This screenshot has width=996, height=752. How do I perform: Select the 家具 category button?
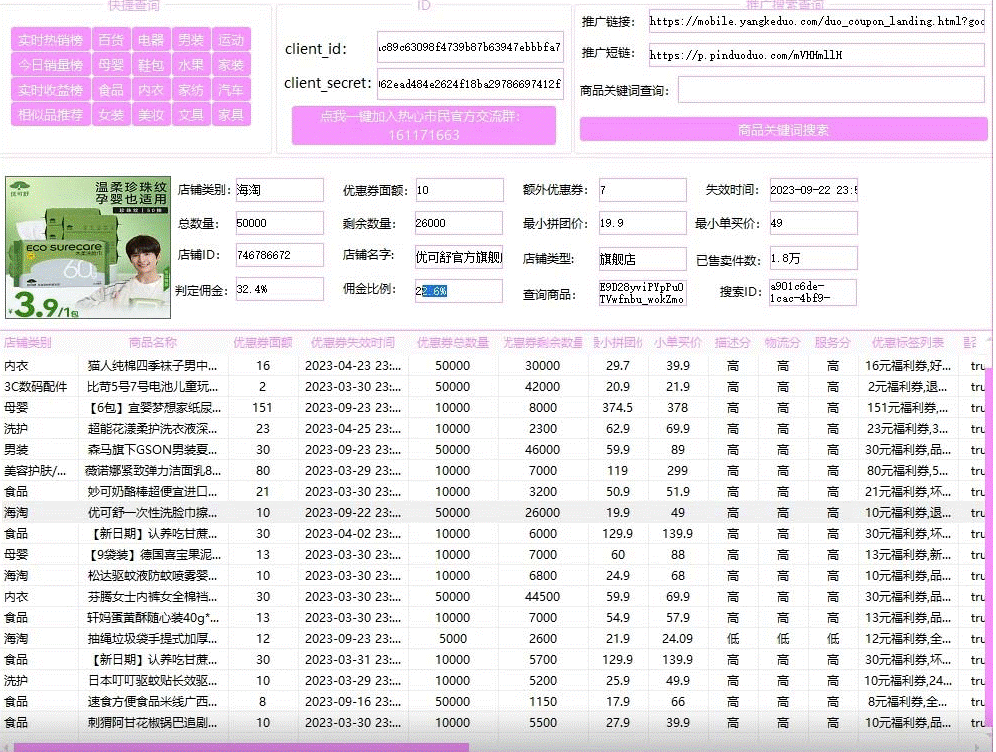[231, 115]
